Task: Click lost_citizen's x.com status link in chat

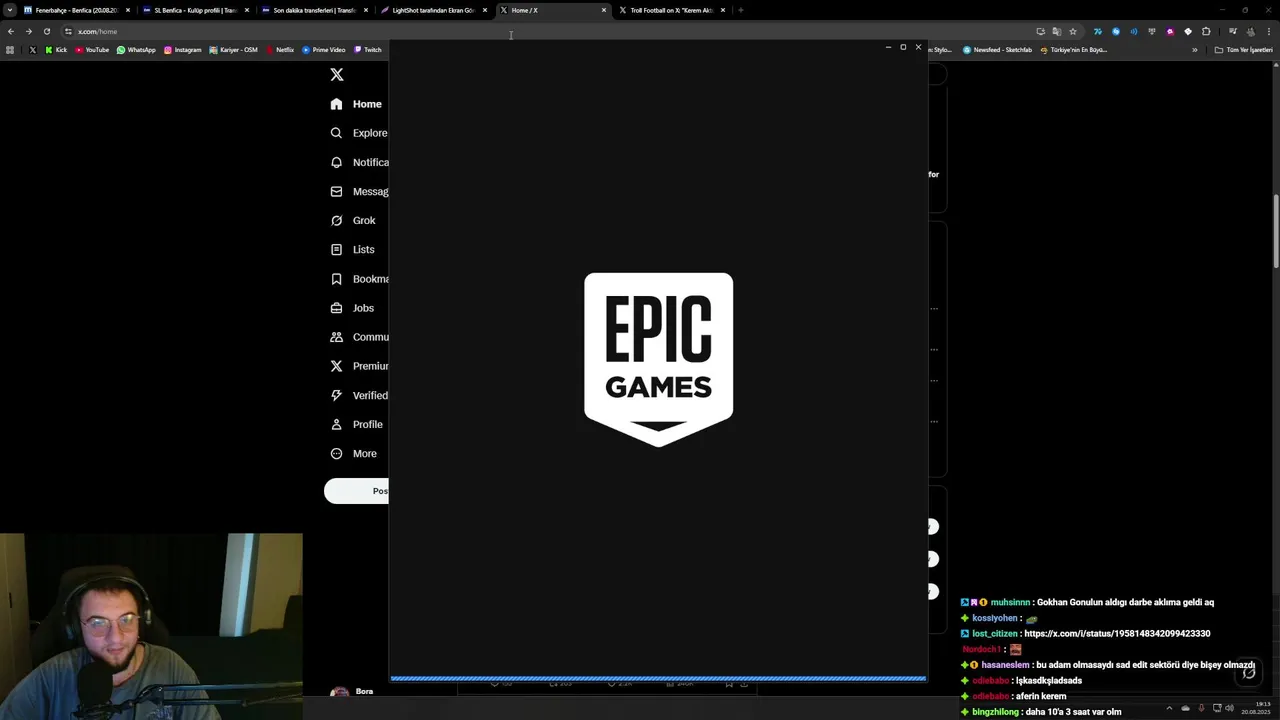Action: coord(1117,634)
